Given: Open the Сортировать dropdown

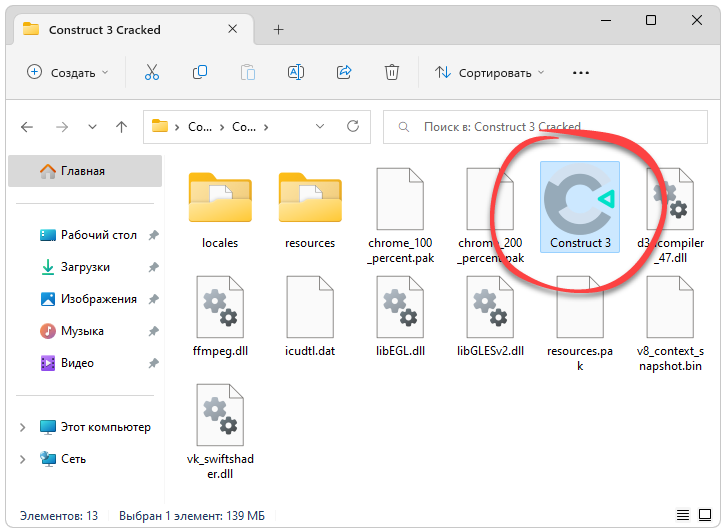Looking at the screenshot, I should (x=489, y=73).
